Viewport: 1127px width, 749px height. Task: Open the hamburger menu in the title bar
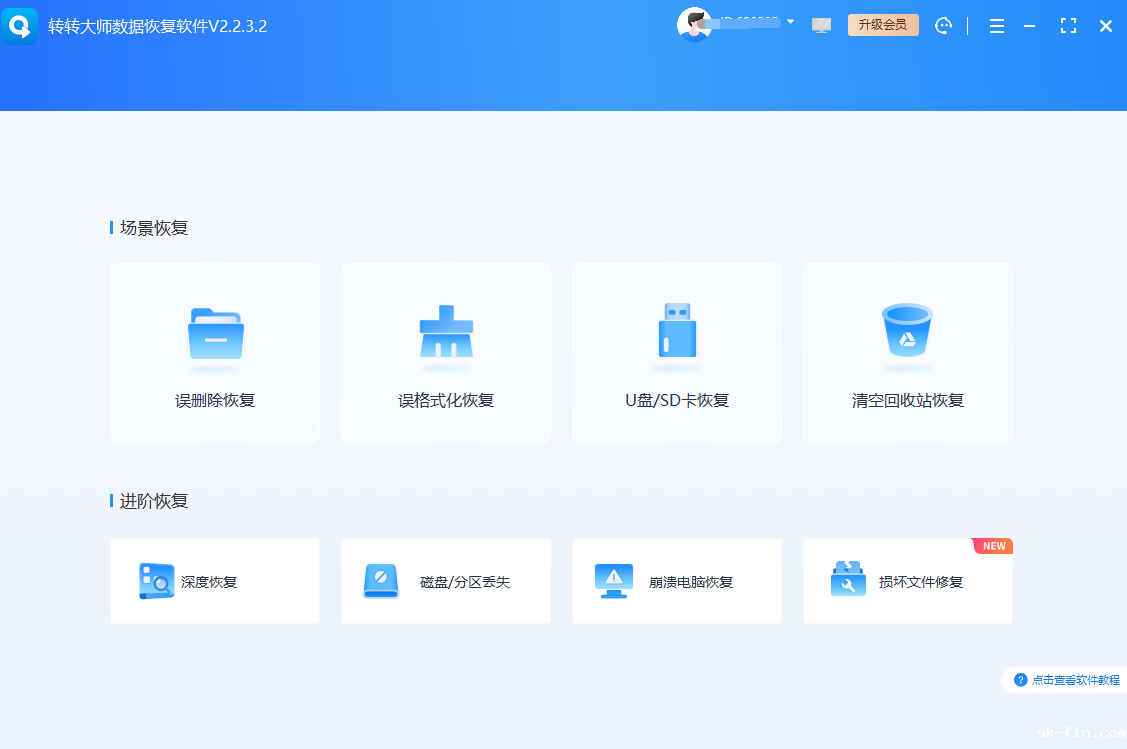point(997,26)
